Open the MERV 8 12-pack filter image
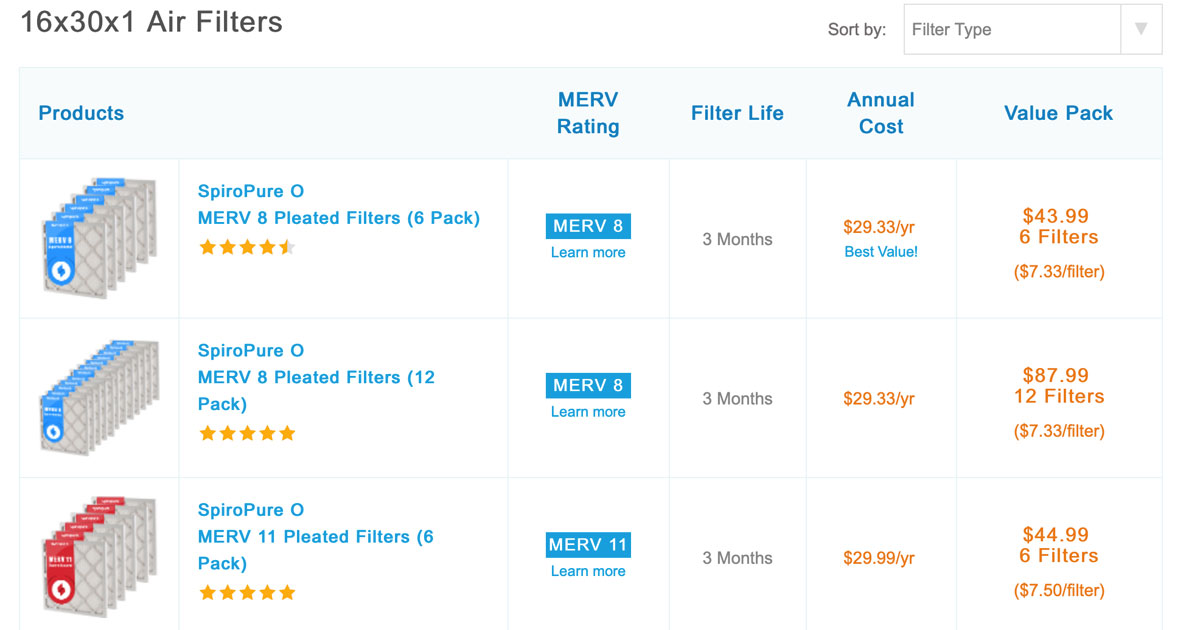1200x630 pixels. (x=99, y=398)
